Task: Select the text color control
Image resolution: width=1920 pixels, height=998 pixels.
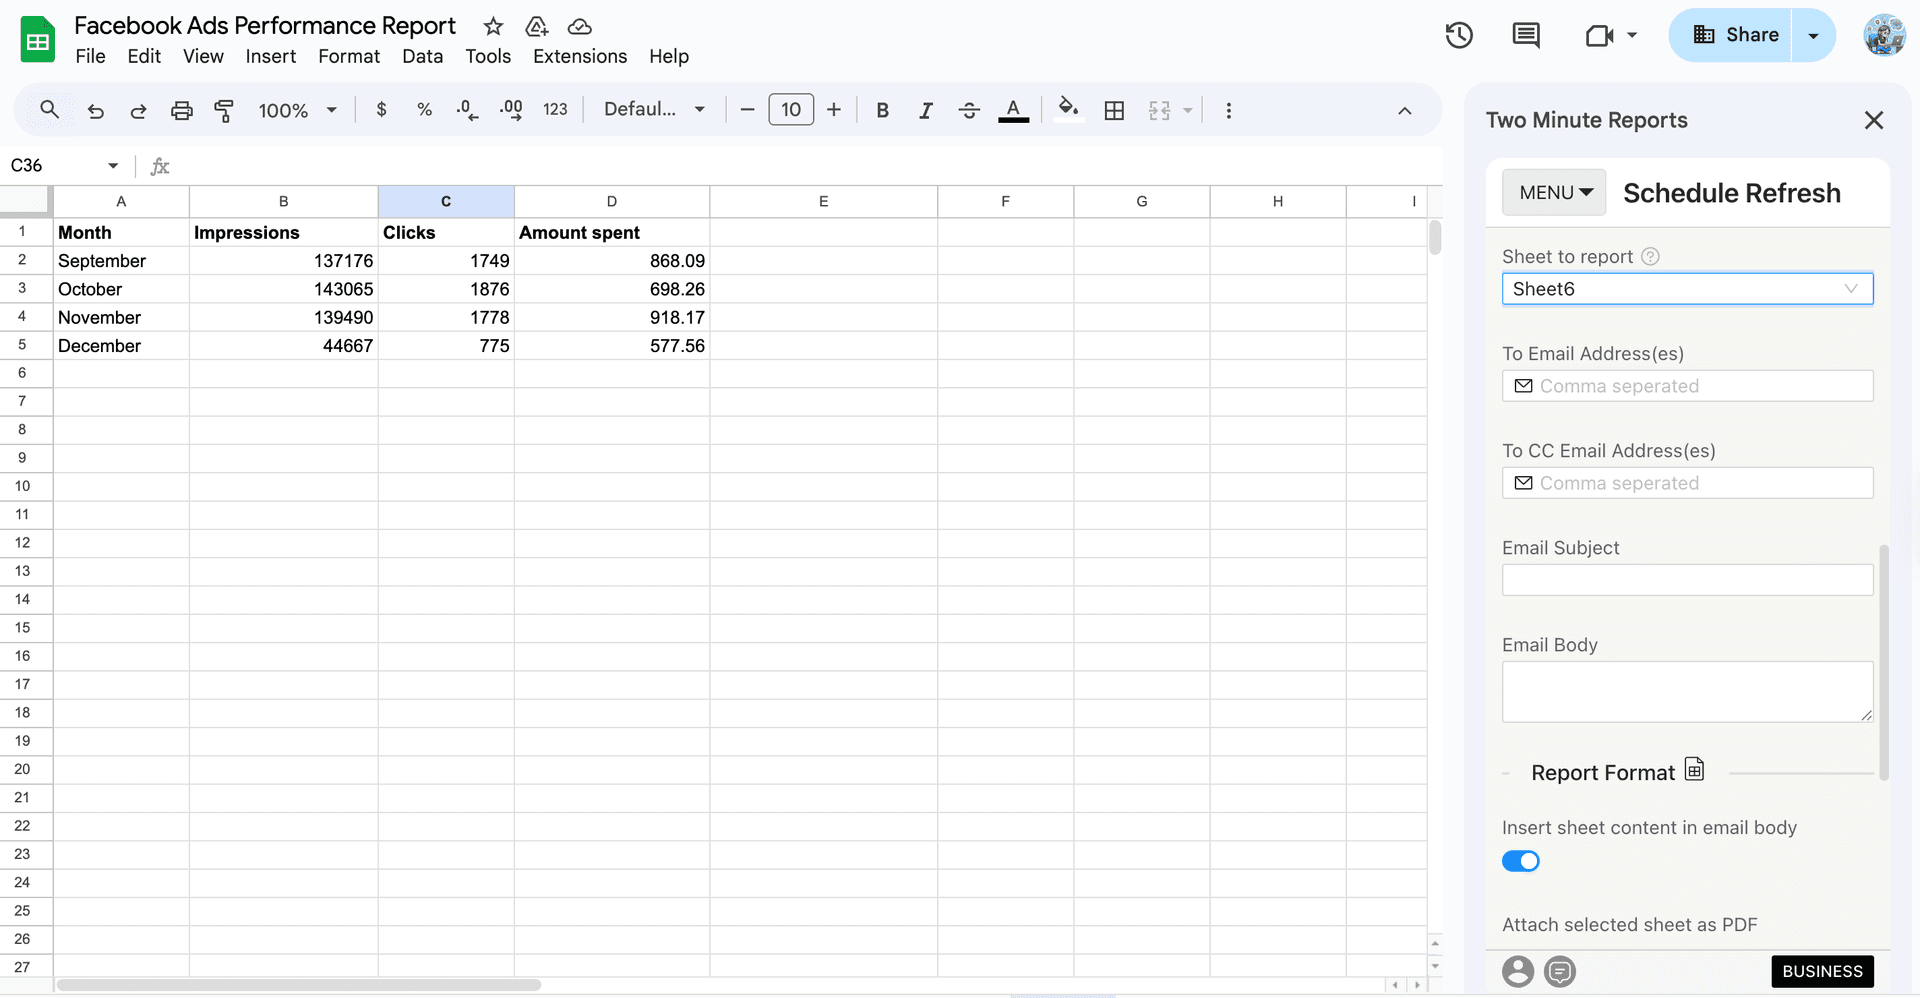Action: click(1013, 110)
